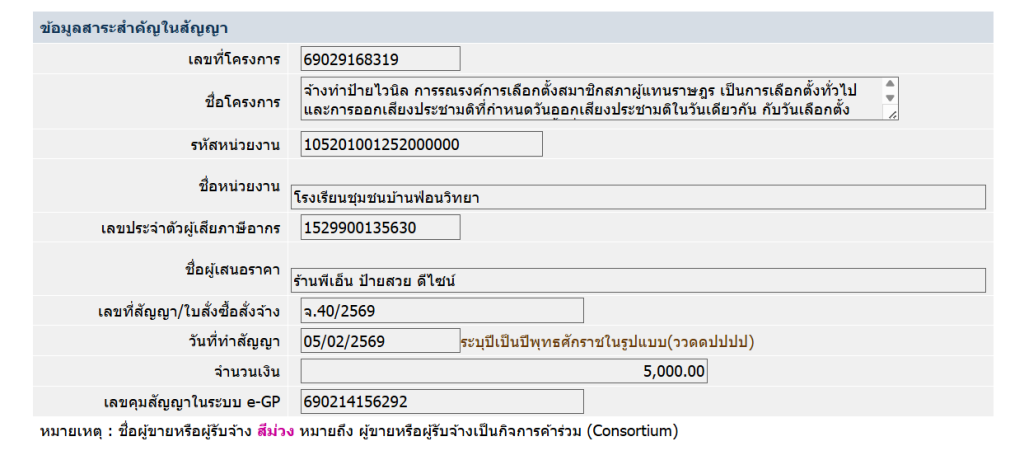This screenshot has height=460, width=1024.
Task: Click the ชื่อผู้เสนอราคา field ร้านพีเอ็น ป้ายสวย ดีไซน์
Action: (638, 282)
